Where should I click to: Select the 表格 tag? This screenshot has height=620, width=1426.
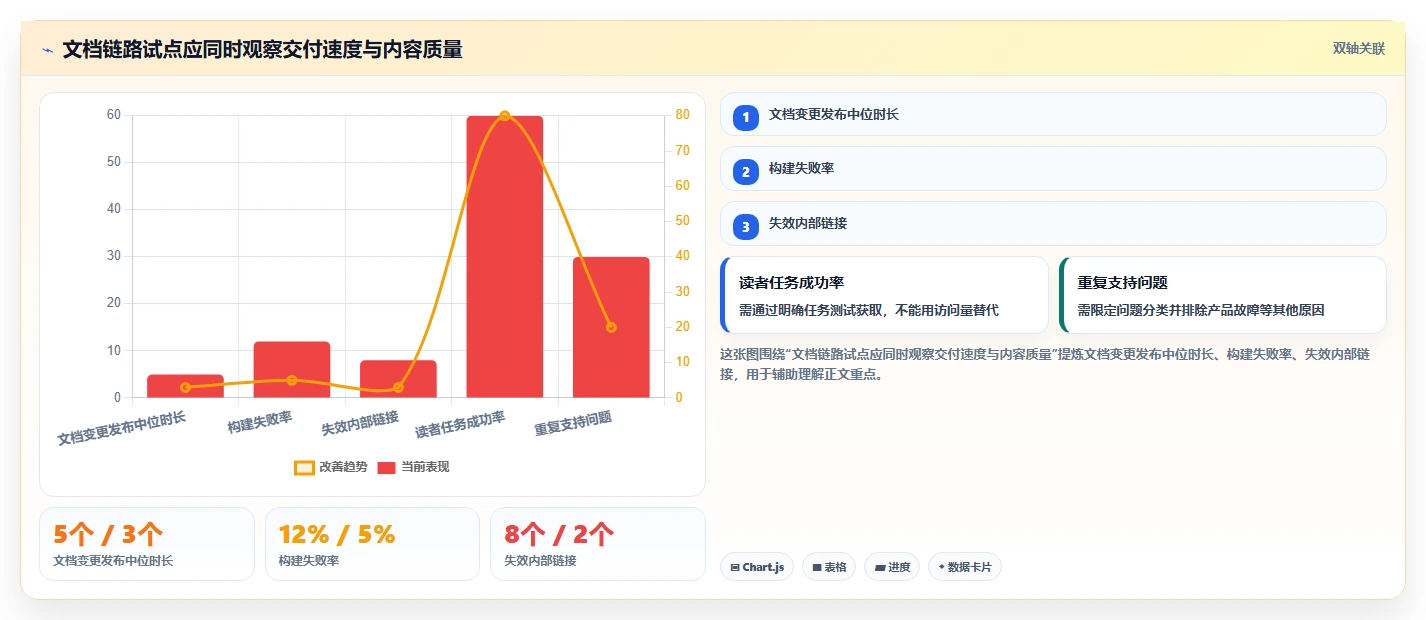(x=829, y=567)
